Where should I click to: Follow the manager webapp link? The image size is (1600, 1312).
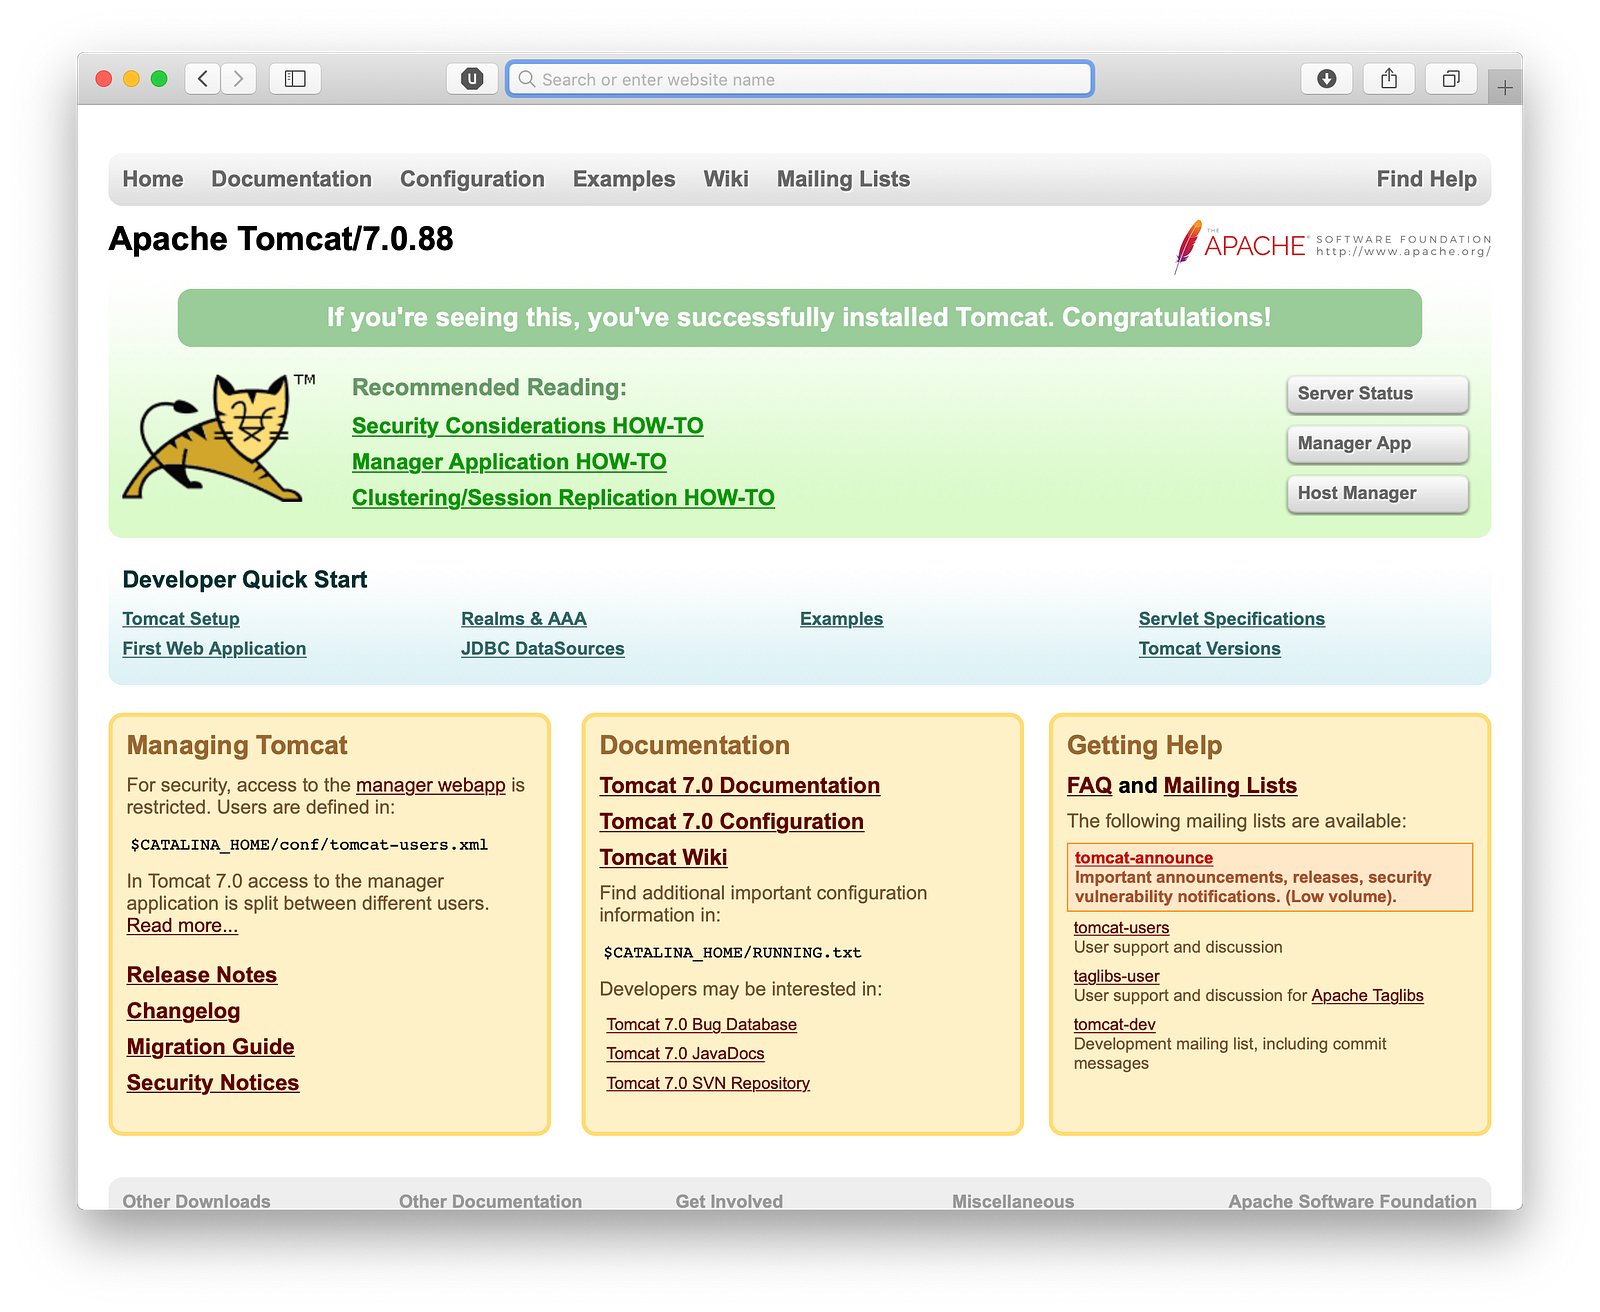[431, 785]
